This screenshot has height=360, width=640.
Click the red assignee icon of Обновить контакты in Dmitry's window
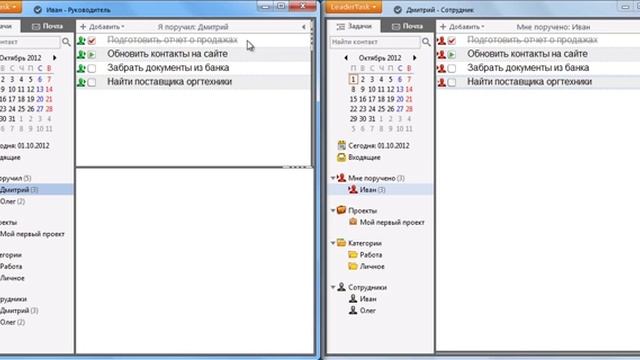click(x=441, y=54)
